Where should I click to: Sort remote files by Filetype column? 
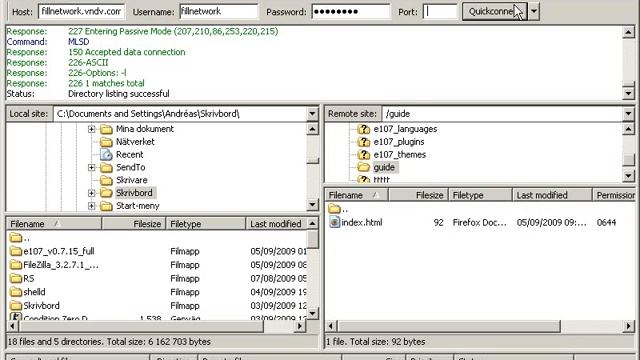click(x=480, y=195)
